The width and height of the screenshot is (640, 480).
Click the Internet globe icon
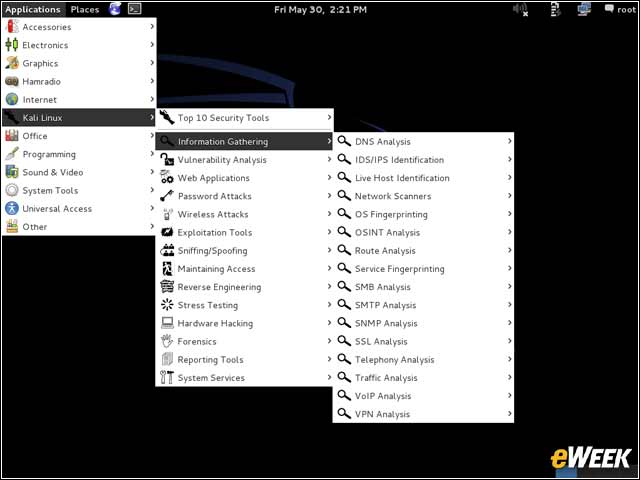point(12,99)
